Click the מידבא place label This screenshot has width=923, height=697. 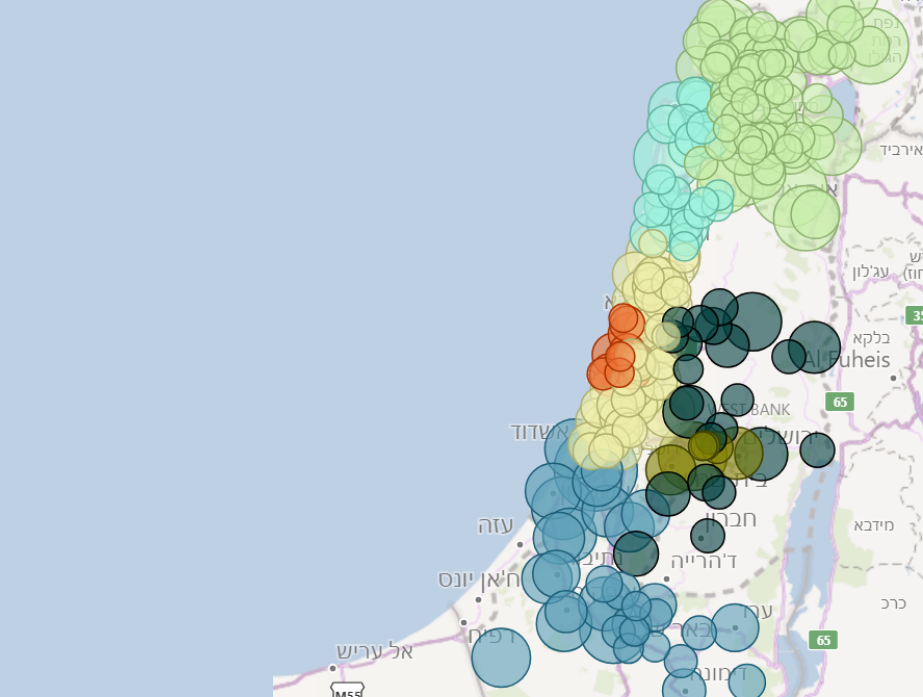(x=874, y=525)
